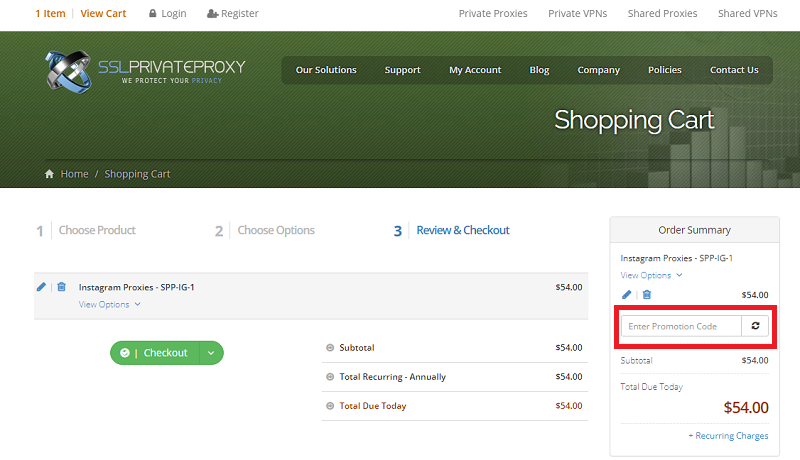This screenshot has height=460, width=800.
Task: Click Total Recurring - Annually label
Action: (x=392, y=377)
